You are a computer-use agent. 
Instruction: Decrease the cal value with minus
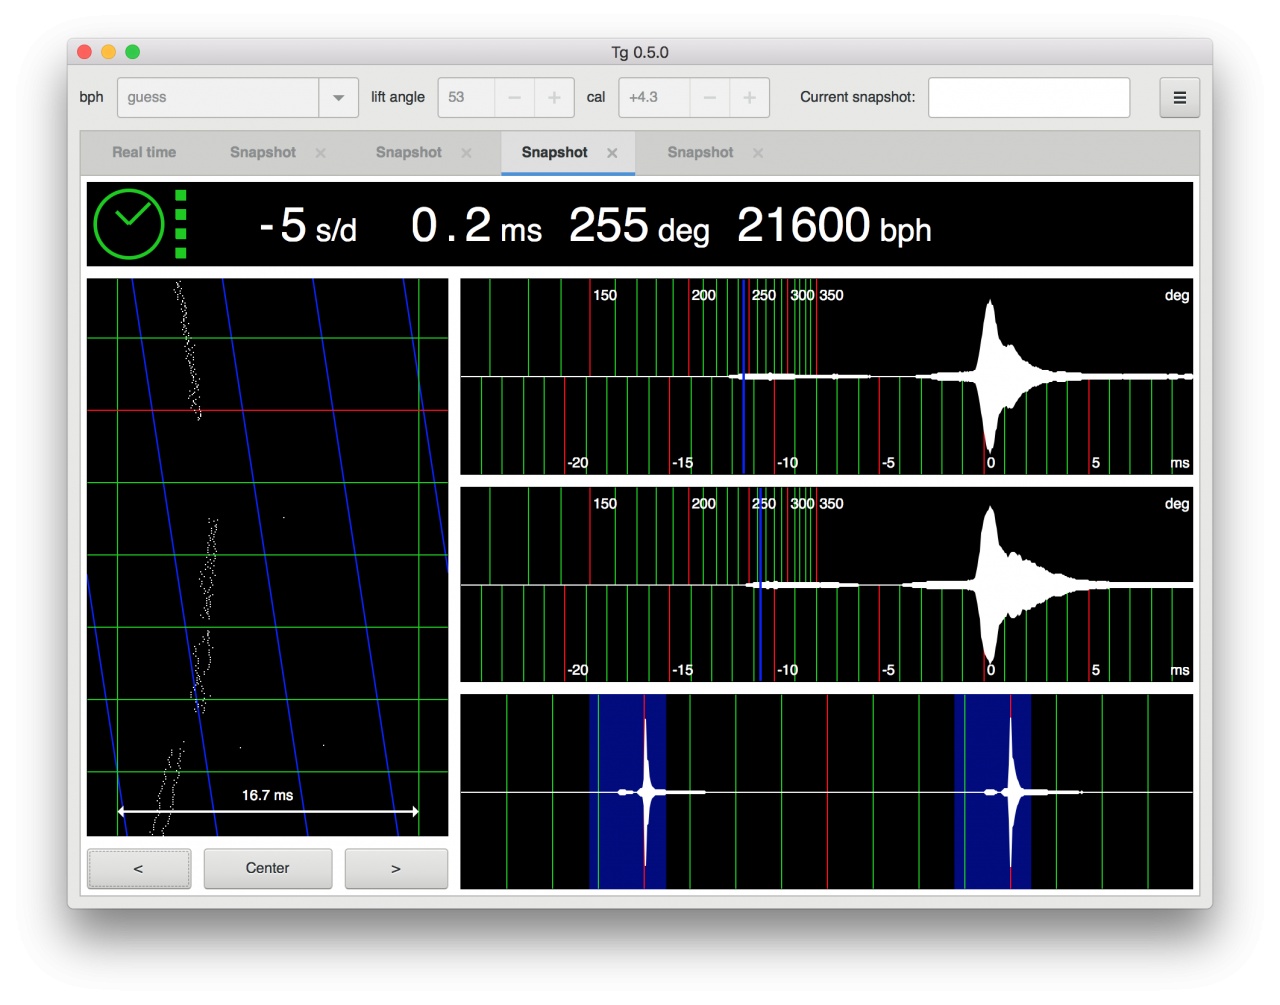[x=710, y=98]
